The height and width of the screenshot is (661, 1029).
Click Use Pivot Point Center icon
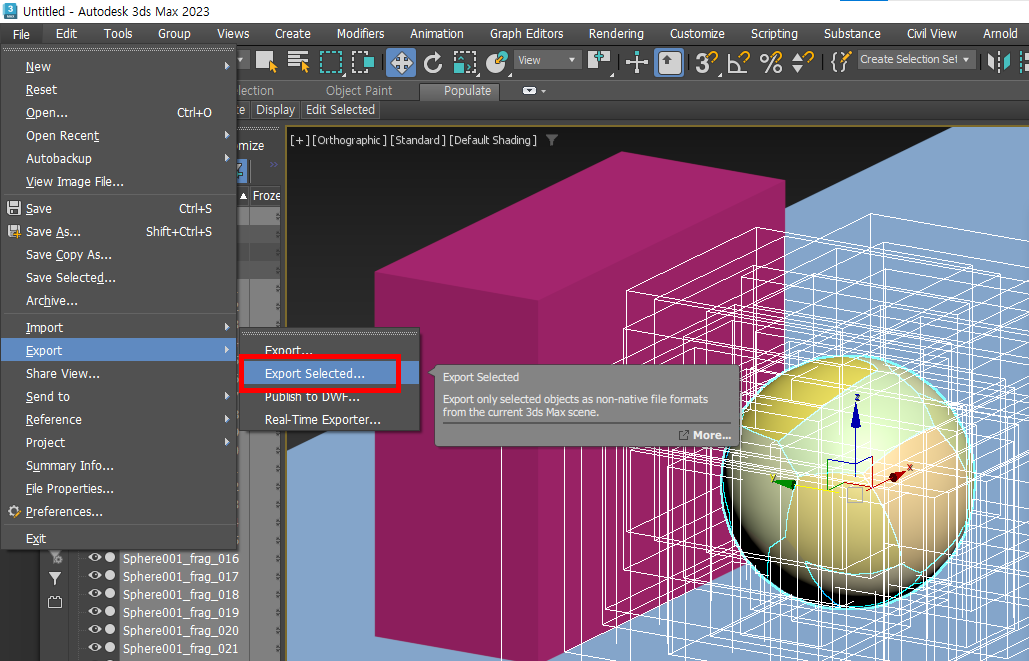599,62
